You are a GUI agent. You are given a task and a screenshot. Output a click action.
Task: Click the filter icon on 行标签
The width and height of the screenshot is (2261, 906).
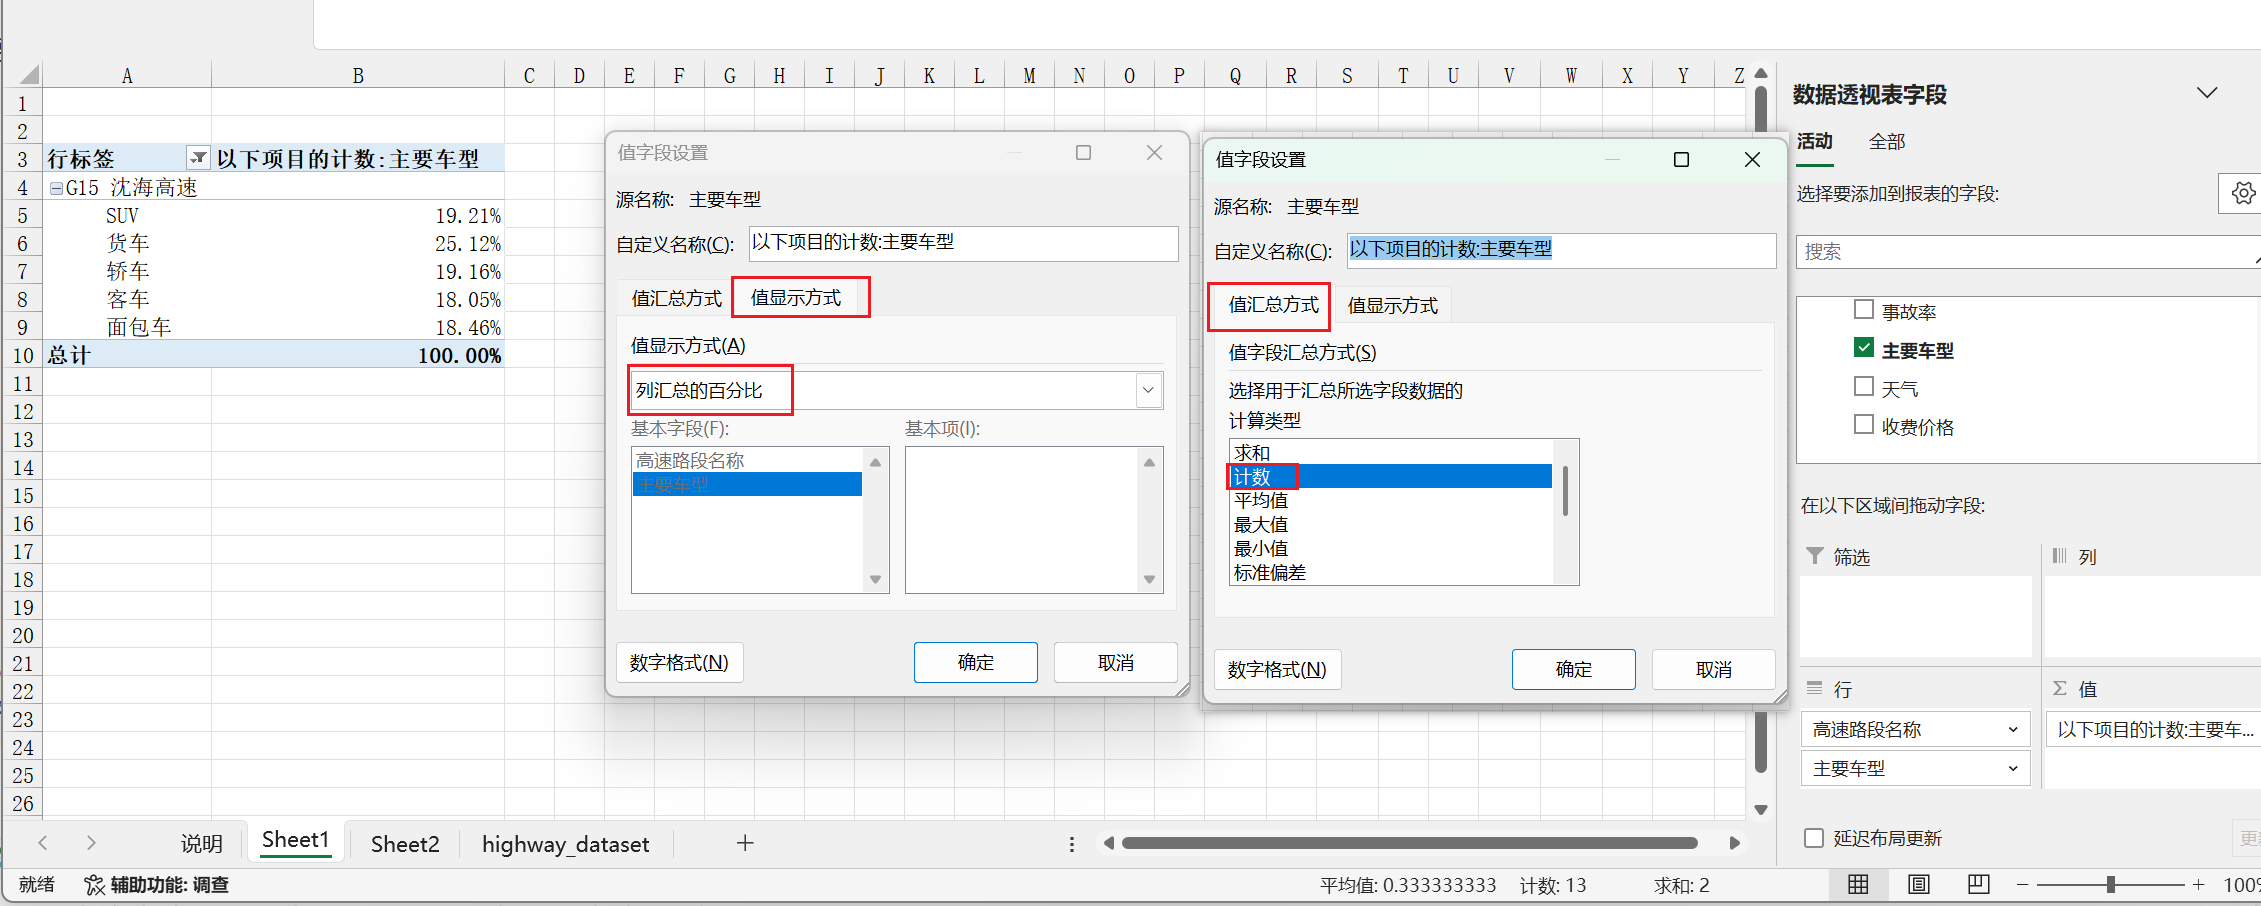197,157
